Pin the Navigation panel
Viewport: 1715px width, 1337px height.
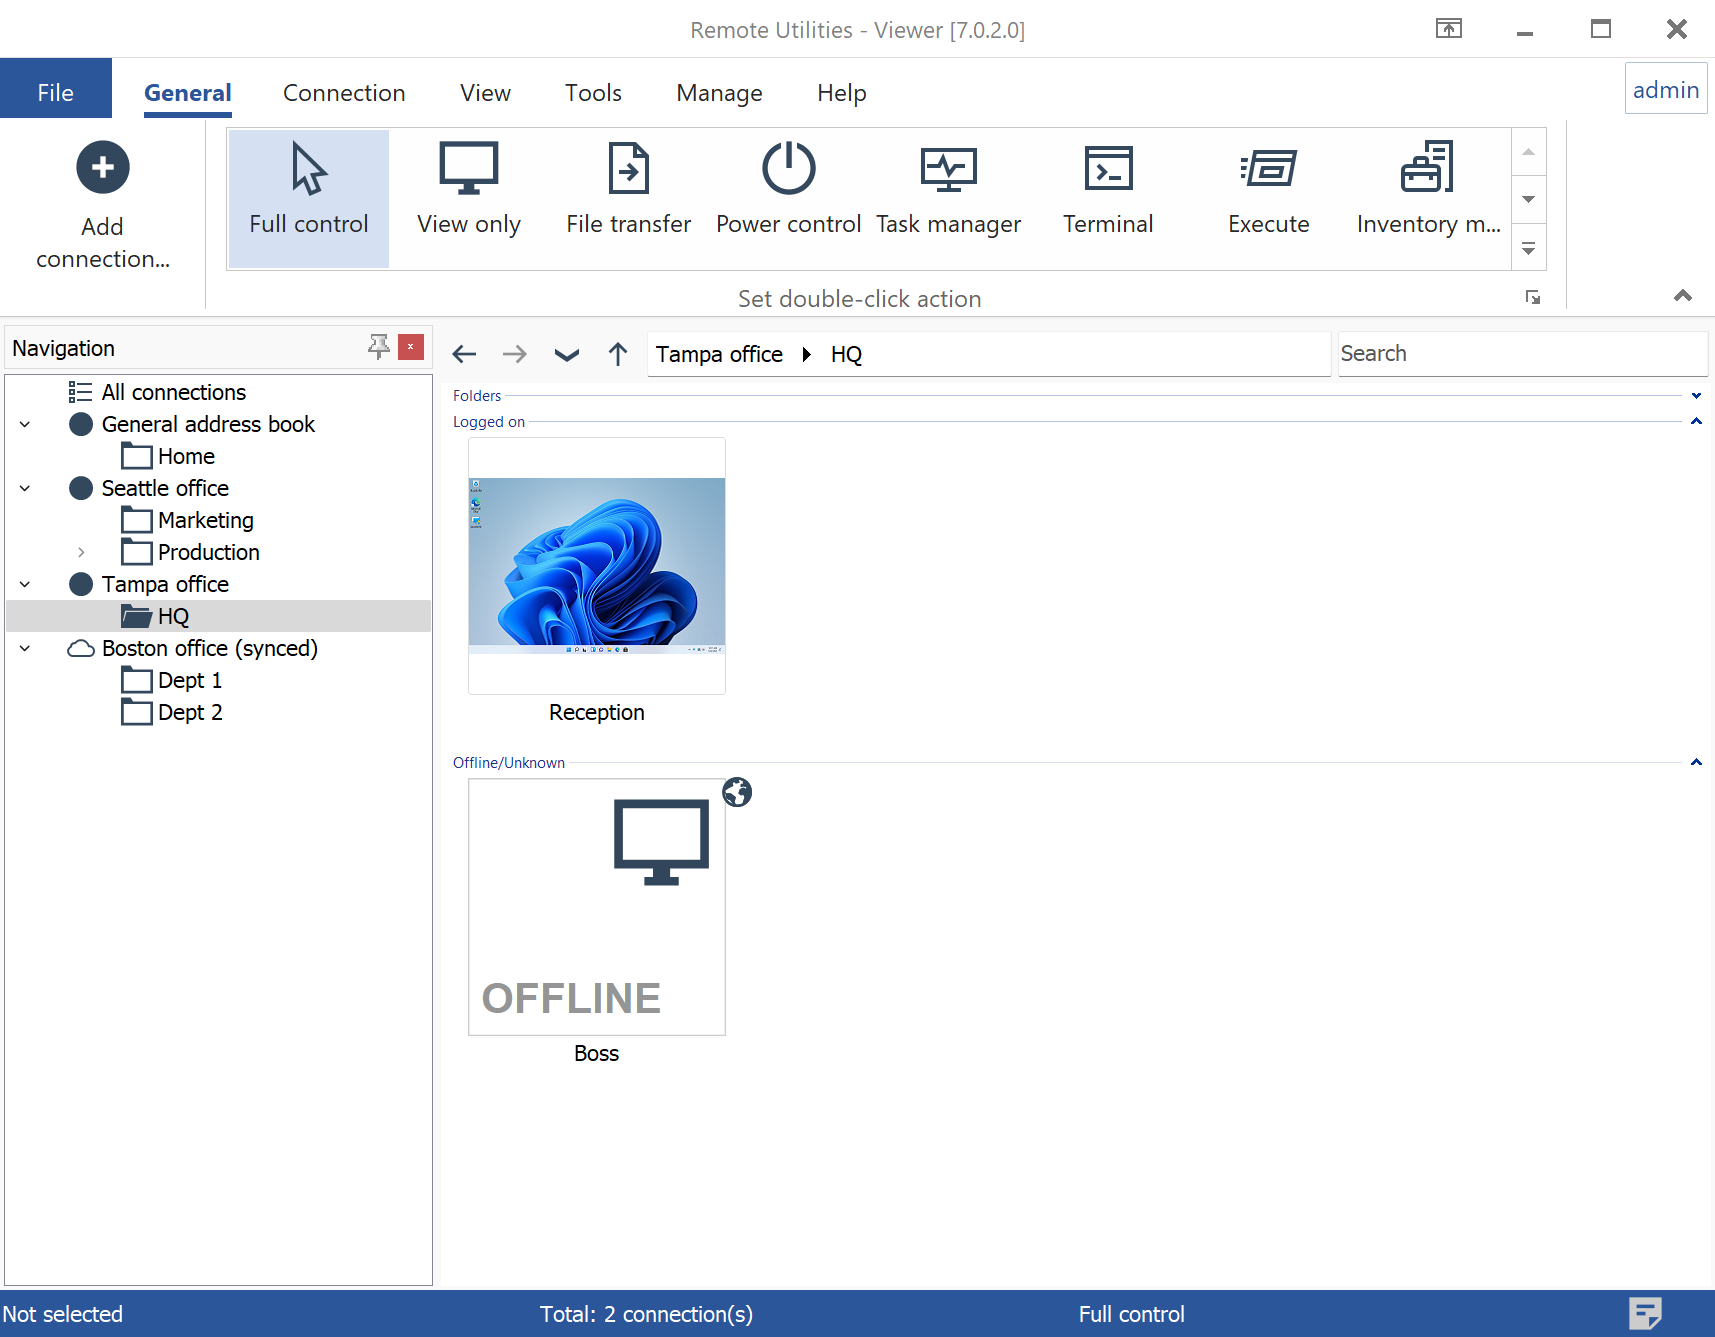tap(378, 346)
